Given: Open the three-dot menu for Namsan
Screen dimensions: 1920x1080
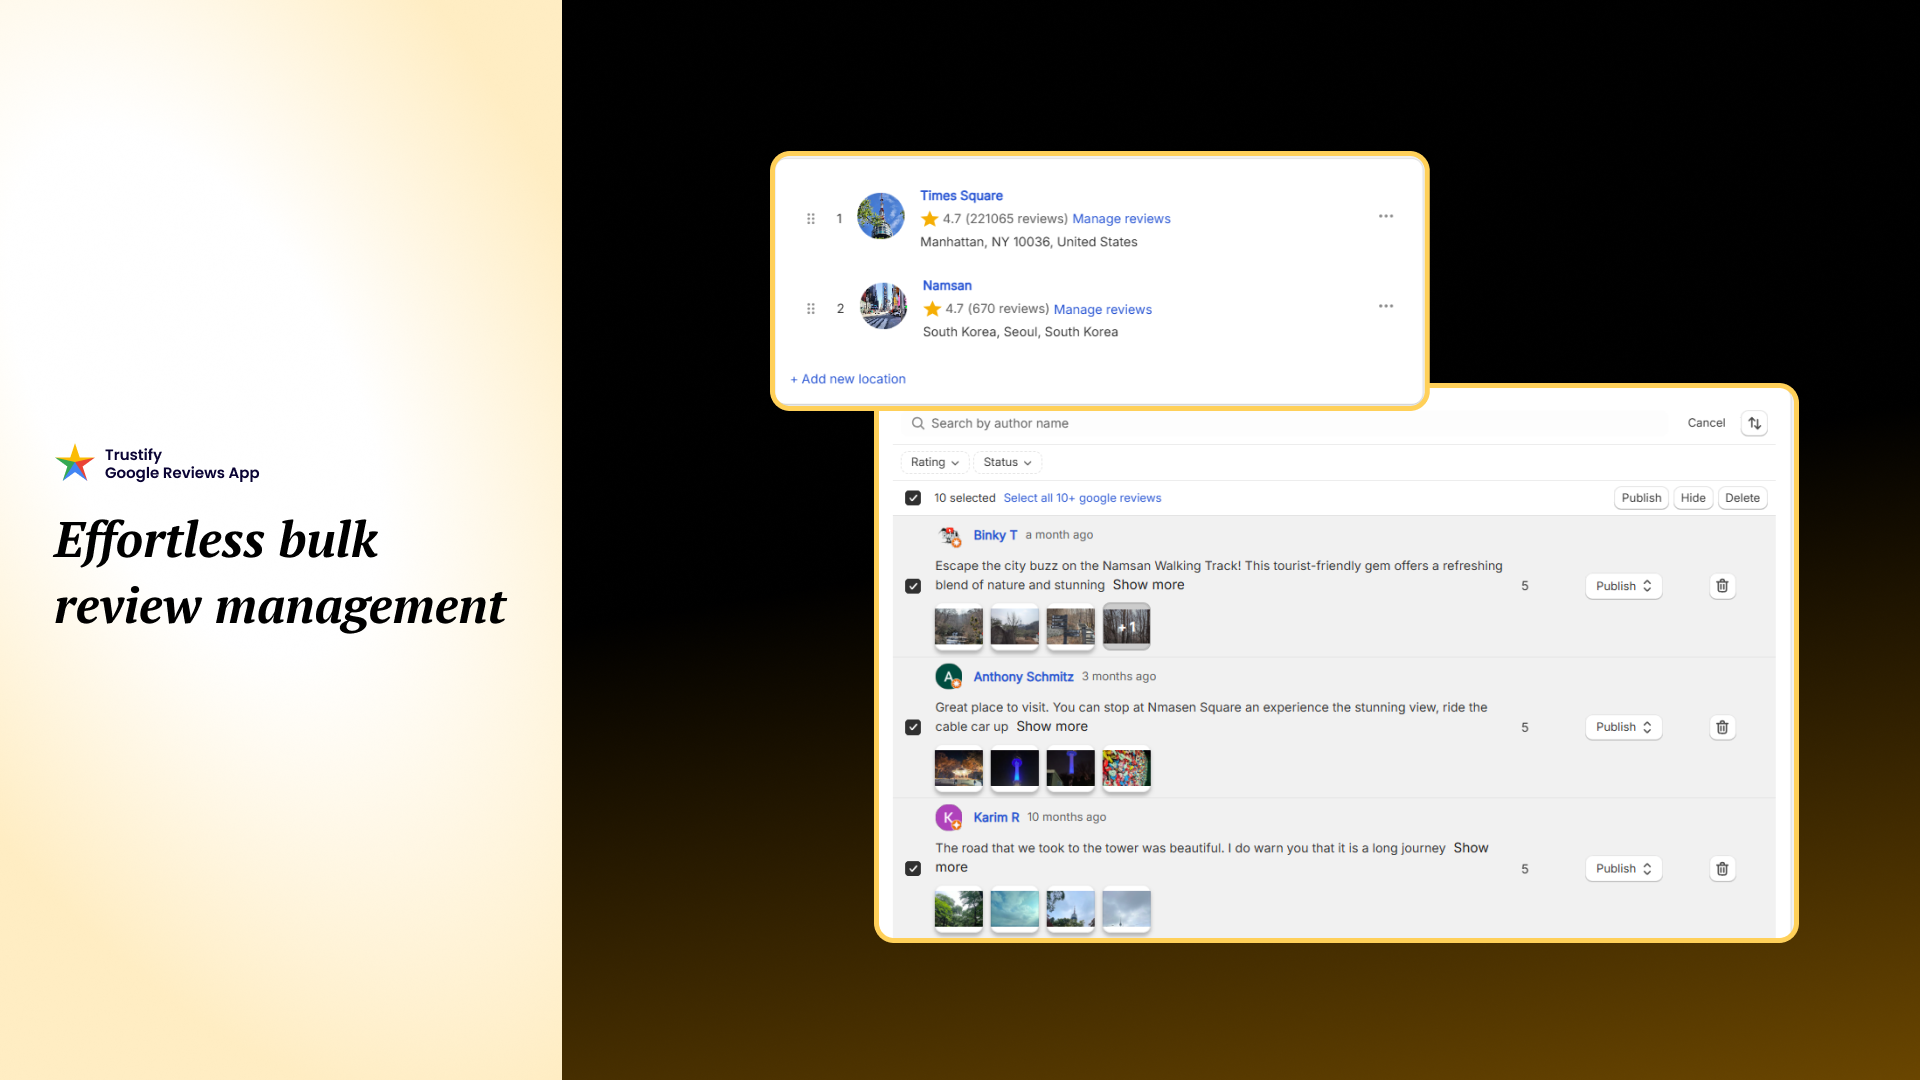Looking at the screenshot, I should pyautogui.click(x=1385, y=306).
